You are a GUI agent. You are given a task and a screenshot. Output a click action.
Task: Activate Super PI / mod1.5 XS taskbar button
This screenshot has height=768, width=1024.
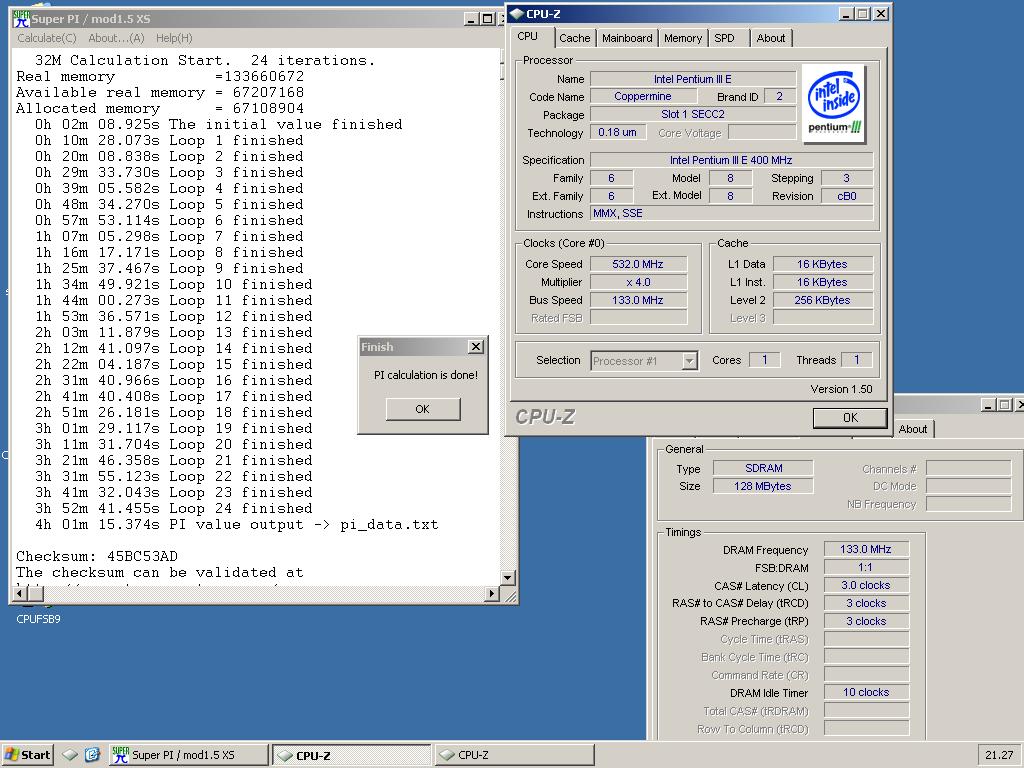click(x=188, y=755)
